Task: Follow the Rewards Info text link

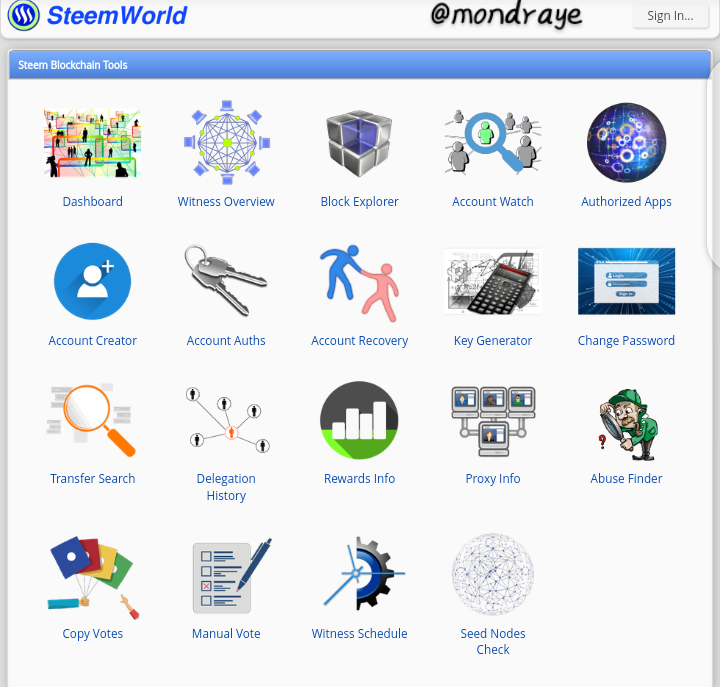Action: pos(360,479)
